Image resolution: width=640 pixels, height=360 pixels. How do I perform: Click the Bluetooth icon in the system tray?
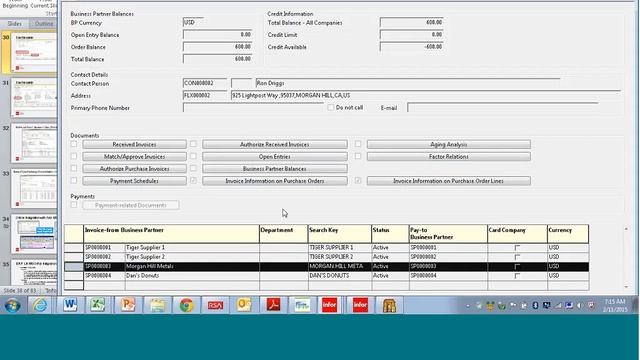click(x=535, y=306)
